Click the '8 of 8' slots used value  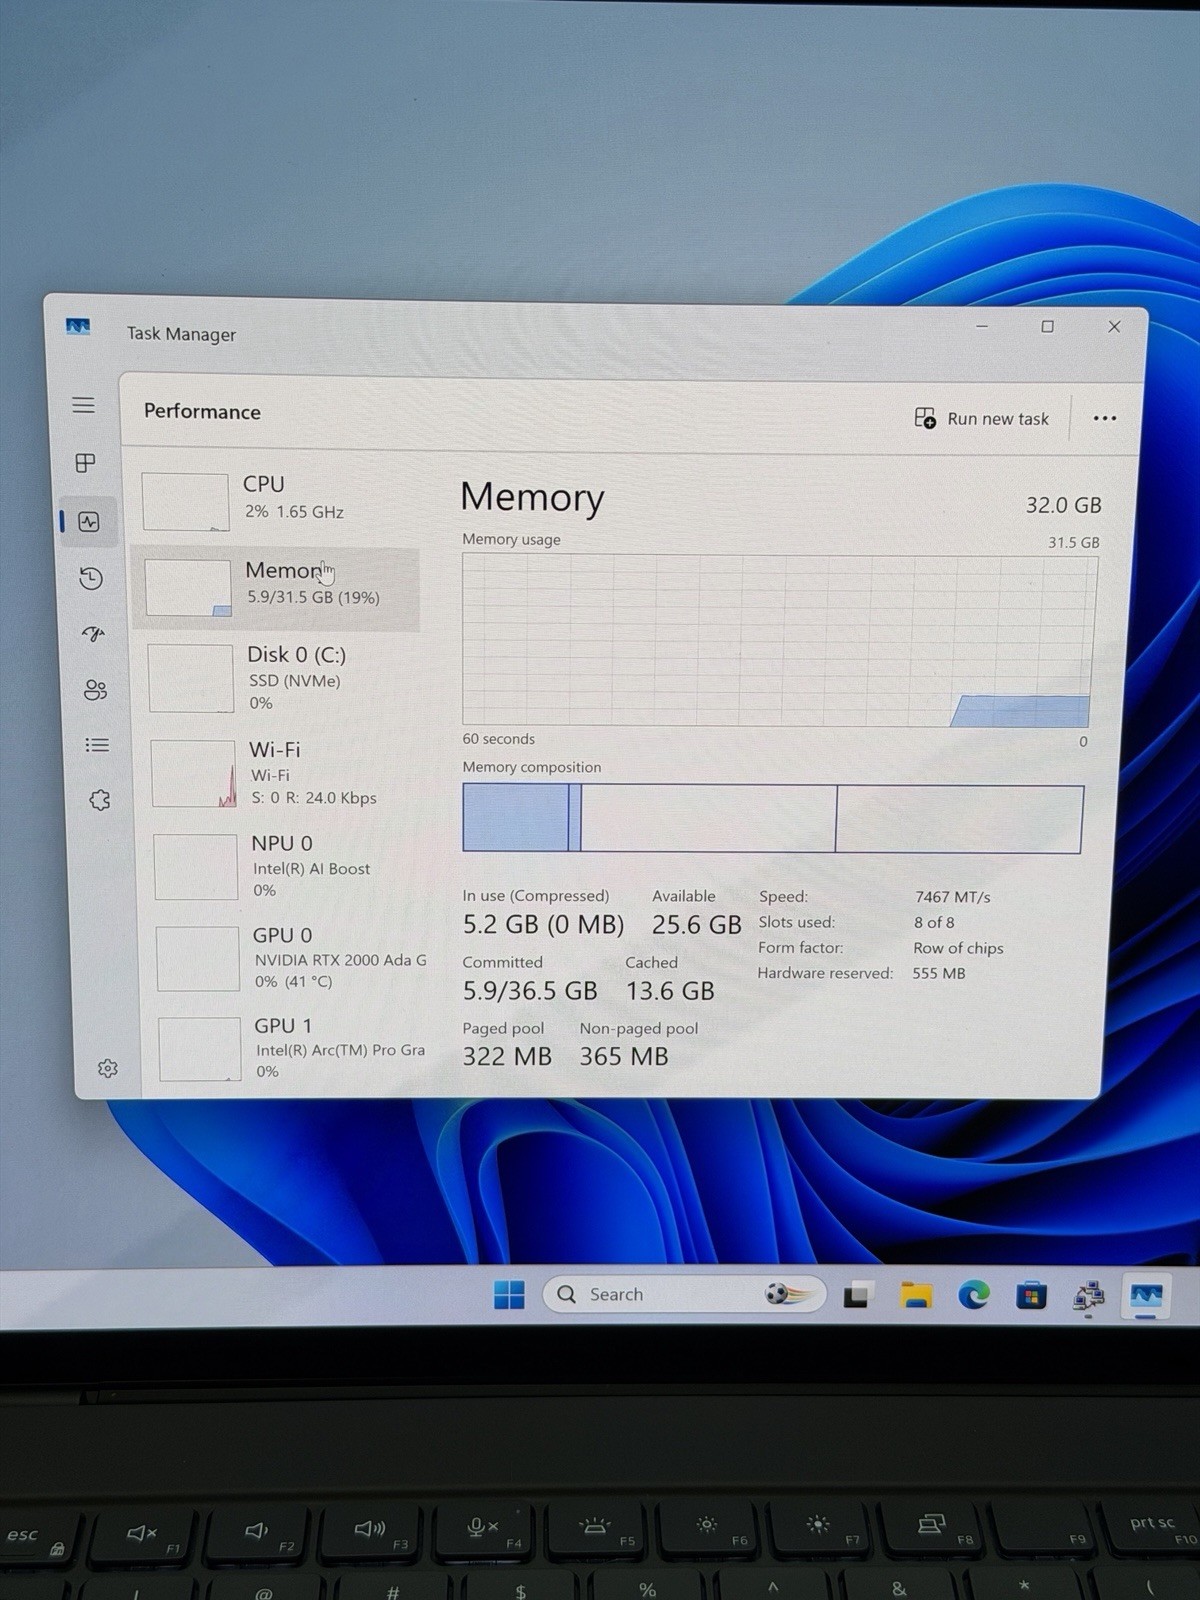pyautogui.click(x=934, y=922)
